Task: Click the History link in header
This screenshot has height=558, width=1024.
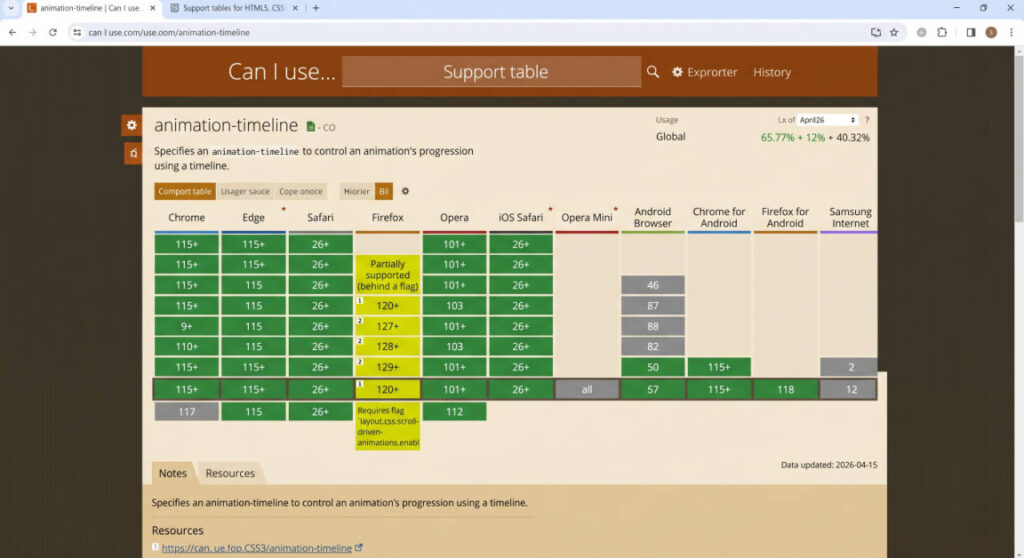Action: 772,72
